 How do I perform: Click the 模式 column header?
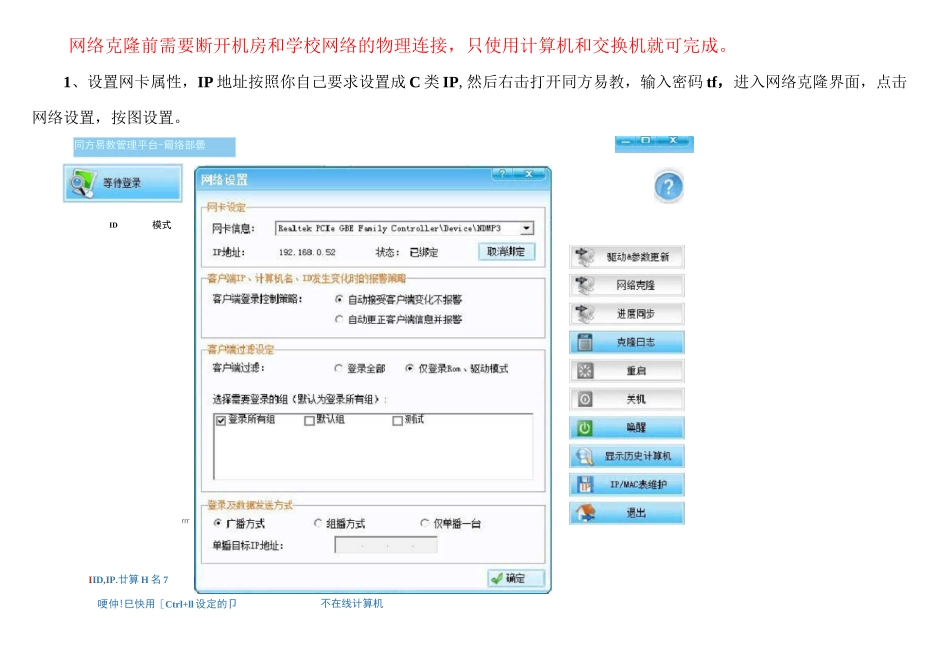click(162, 225)
